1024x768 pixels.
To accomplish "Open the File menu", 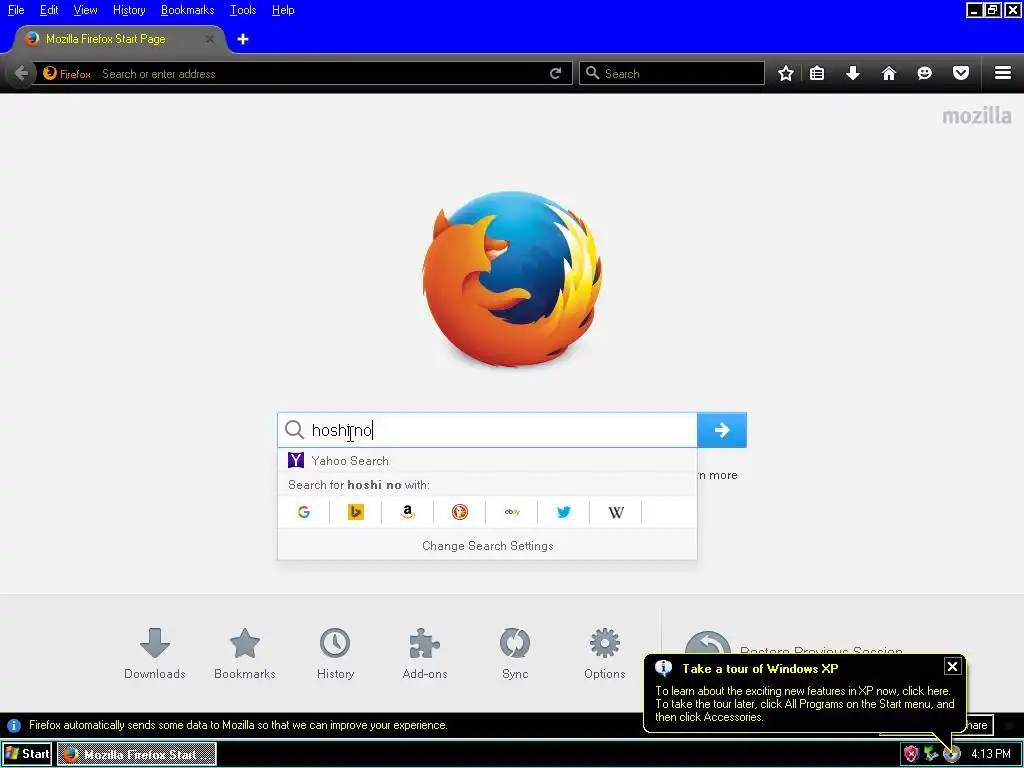I will point(16,10).
